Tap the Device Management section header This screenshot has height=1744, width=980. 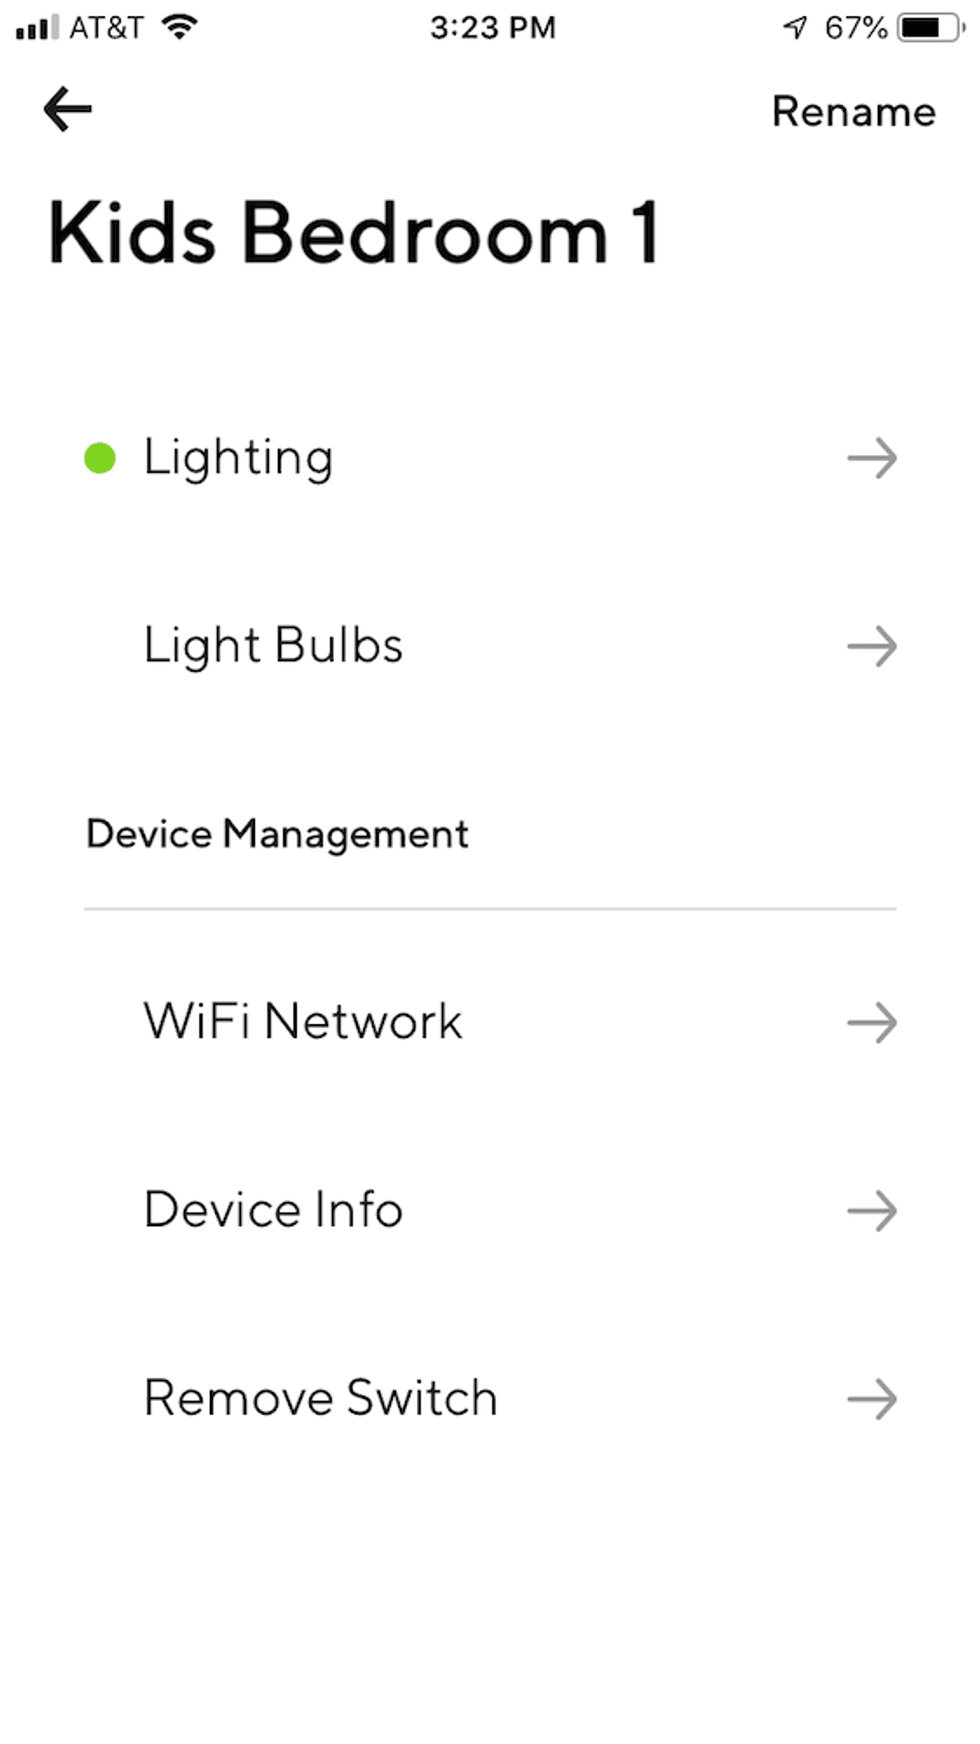pyautogui.click(x=277, y=834)
